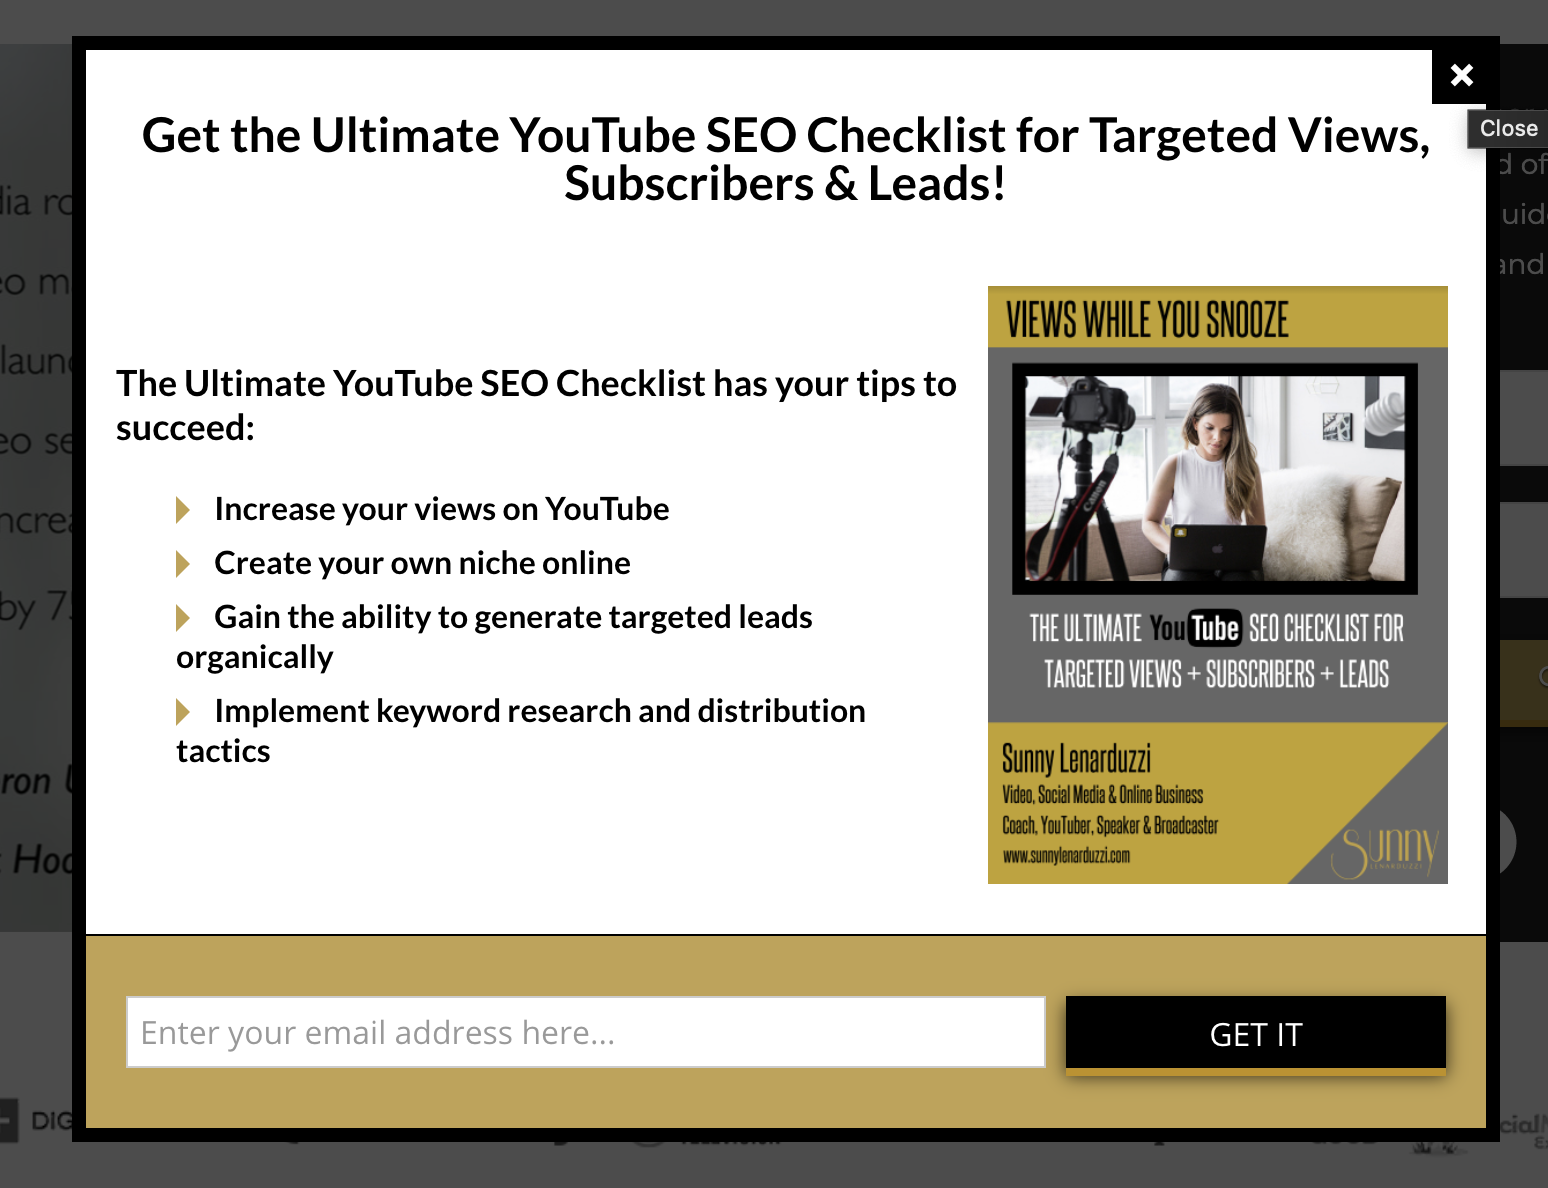Viewport: 1548px width, 1188px height.
Task: Click the GET IT button
Action: tap(1256, 1034)
